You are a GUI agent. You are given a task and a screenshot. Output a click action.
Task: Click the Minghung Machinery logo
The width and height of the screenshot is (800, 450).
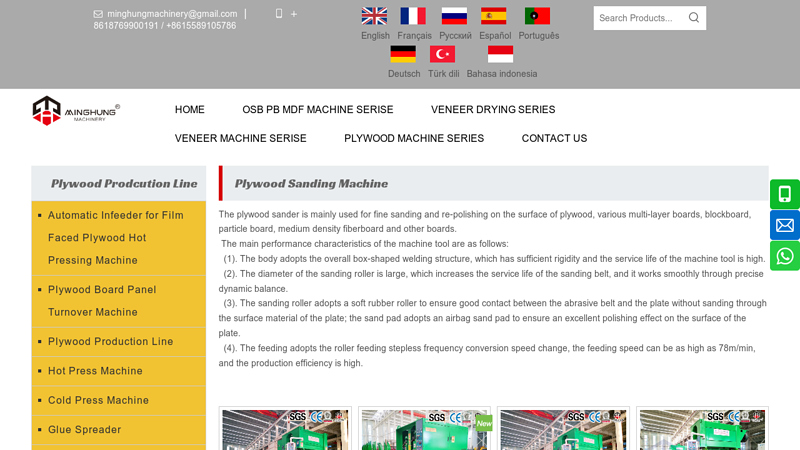click(x=76, y=110)
